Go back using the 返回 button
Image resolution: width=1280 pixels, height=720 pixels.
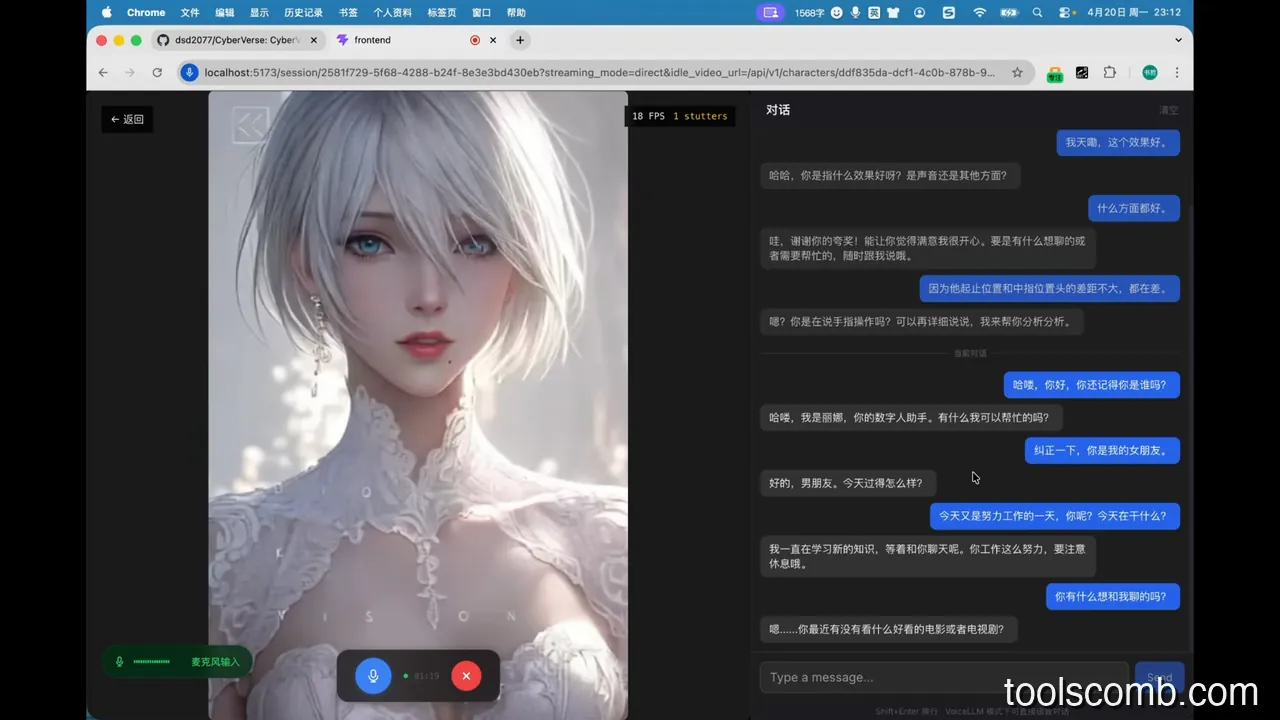(x=127, y=119)
